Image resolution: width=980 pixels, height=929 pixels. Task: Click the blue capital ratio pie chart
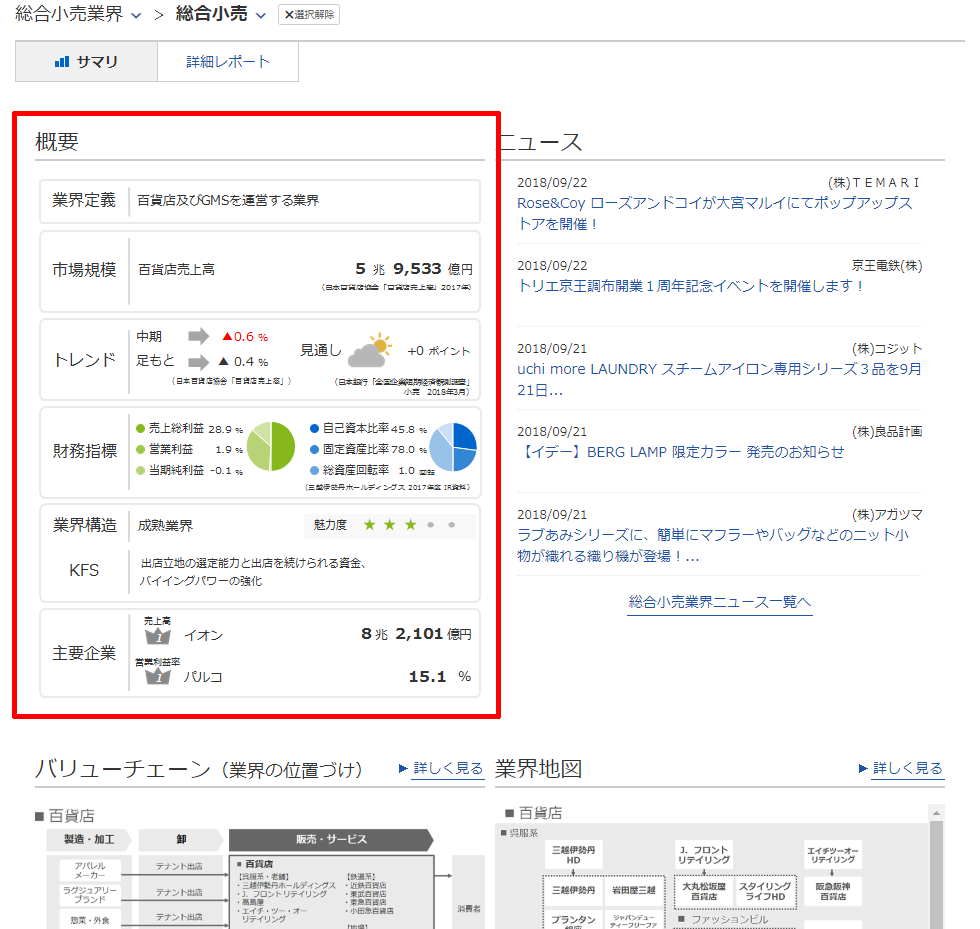tap(453, 447)
